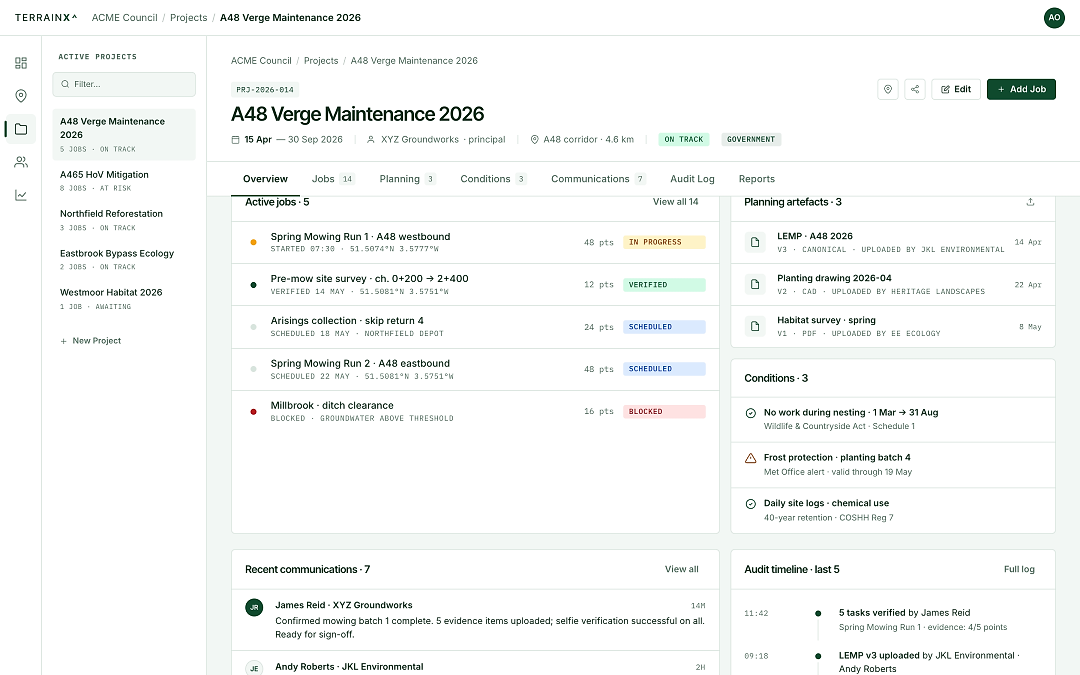Click the LEMP A48 2026 document icon

pyautogui.click(x=755, y=242)
